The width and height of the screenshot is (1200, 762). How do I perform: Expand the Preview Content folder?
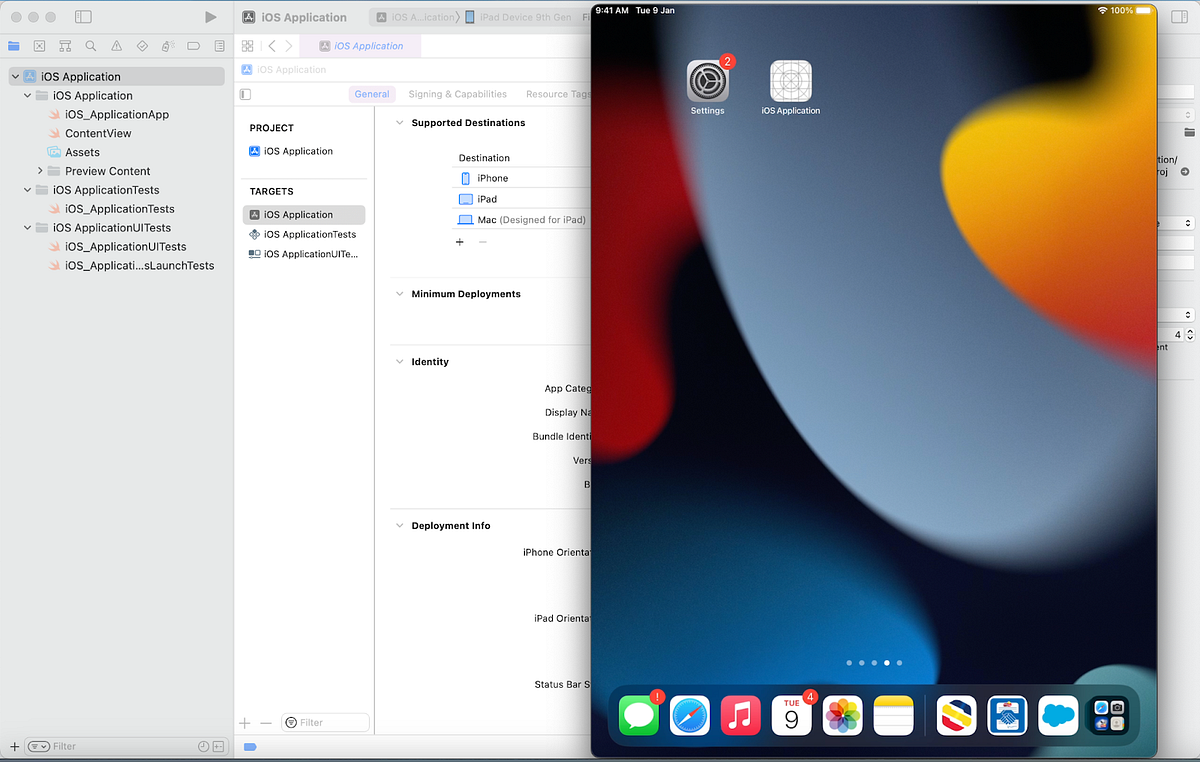41,171
